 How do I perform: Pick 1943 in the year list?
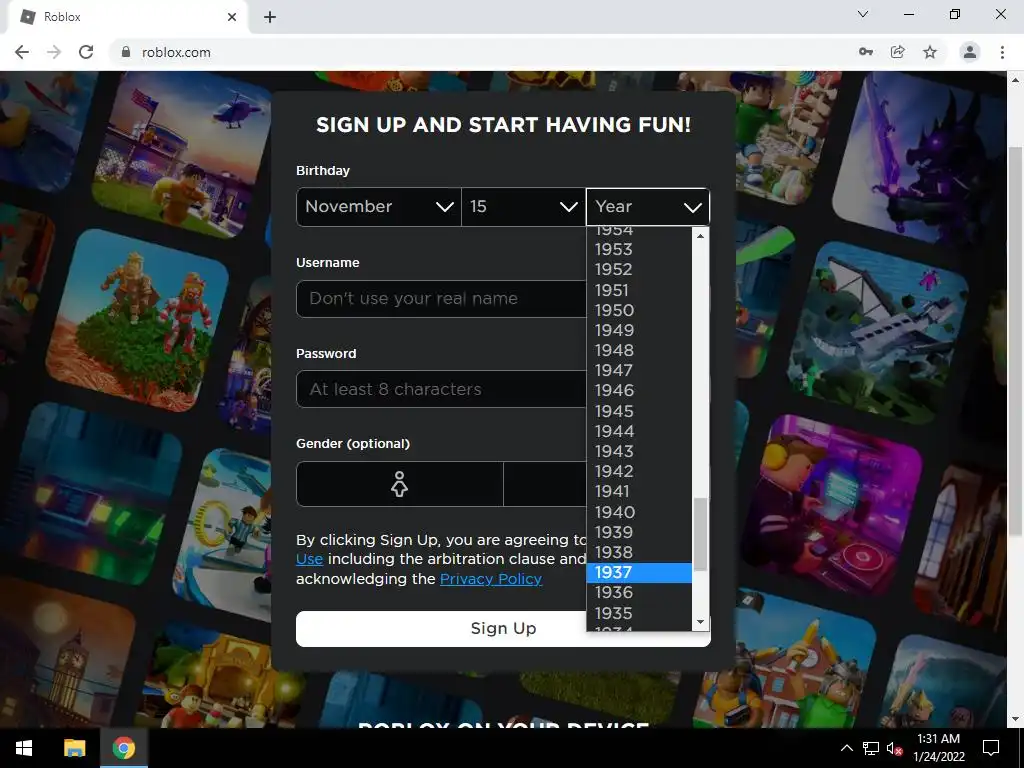639,451
